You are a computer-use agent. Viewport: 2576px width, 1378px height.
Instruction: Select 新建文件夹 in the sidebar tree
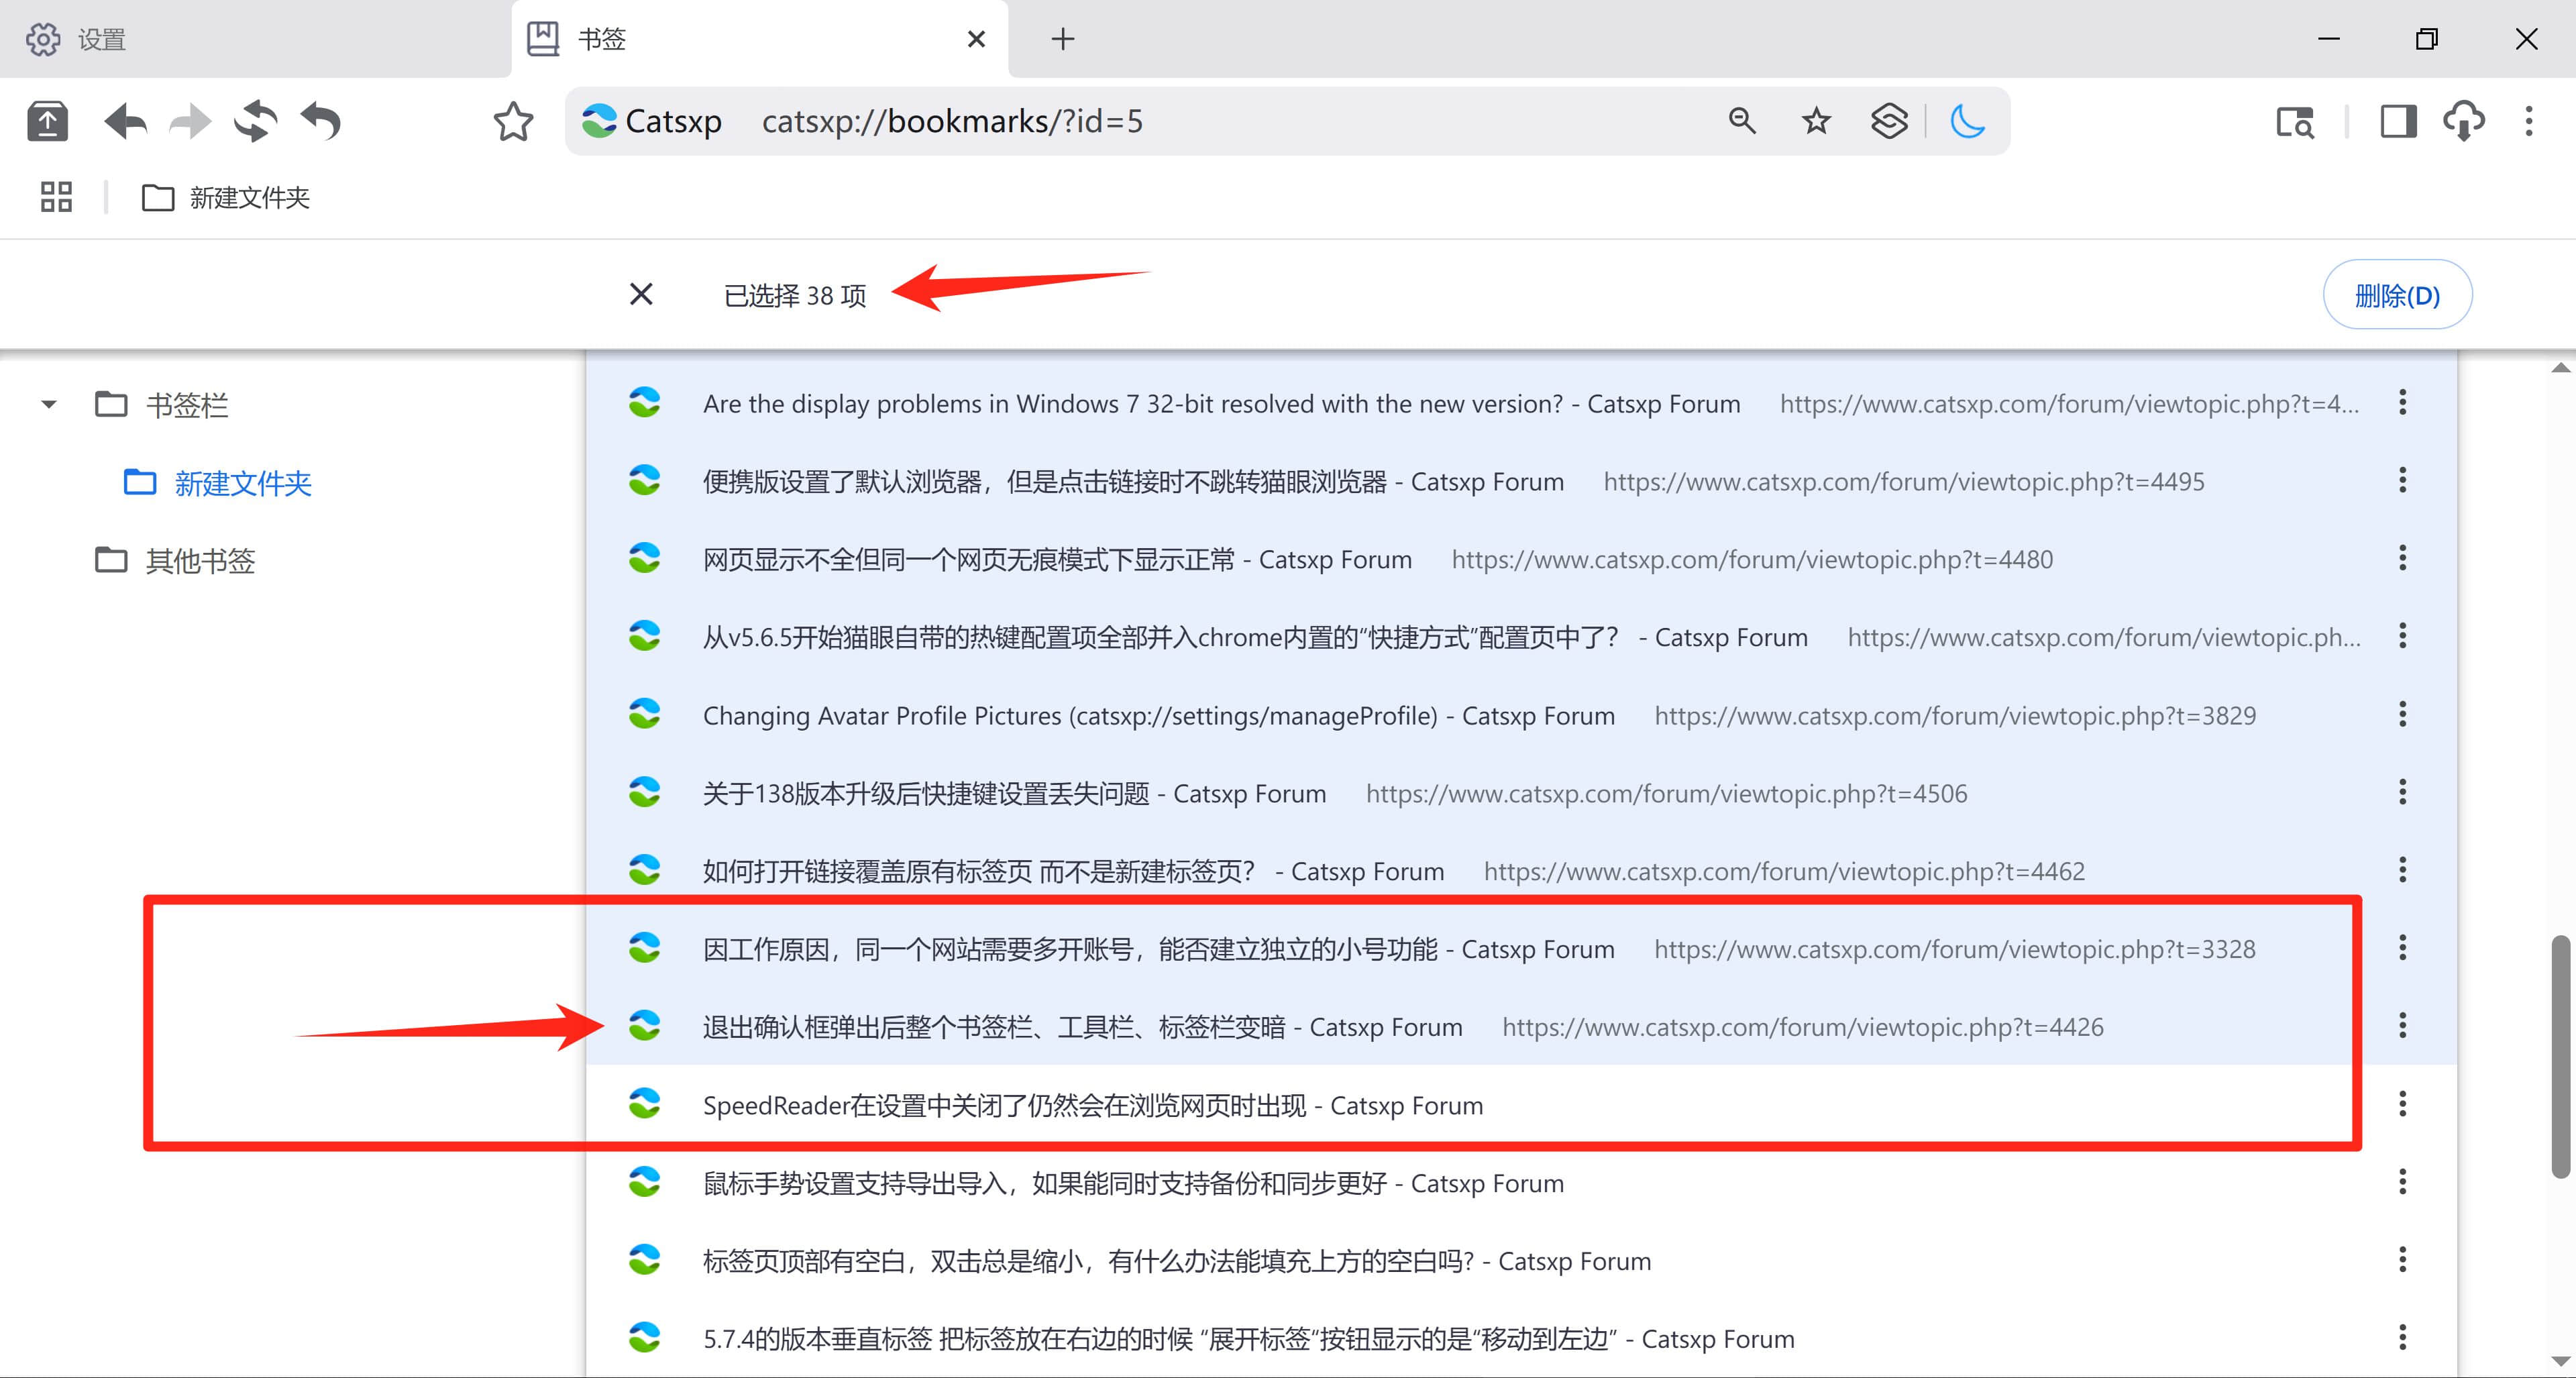pyautogui.click(x=217, y=483)
